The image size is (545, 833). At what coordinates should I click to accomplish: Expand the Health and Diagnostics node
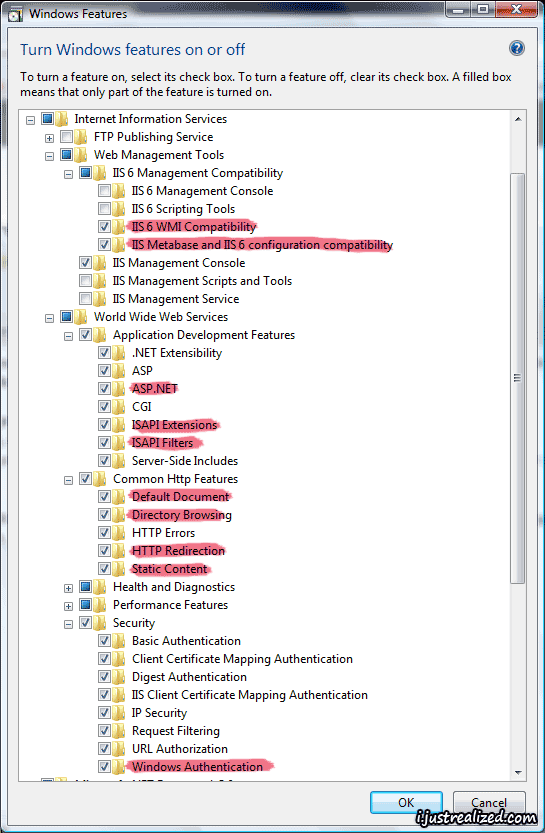point(69,588)
